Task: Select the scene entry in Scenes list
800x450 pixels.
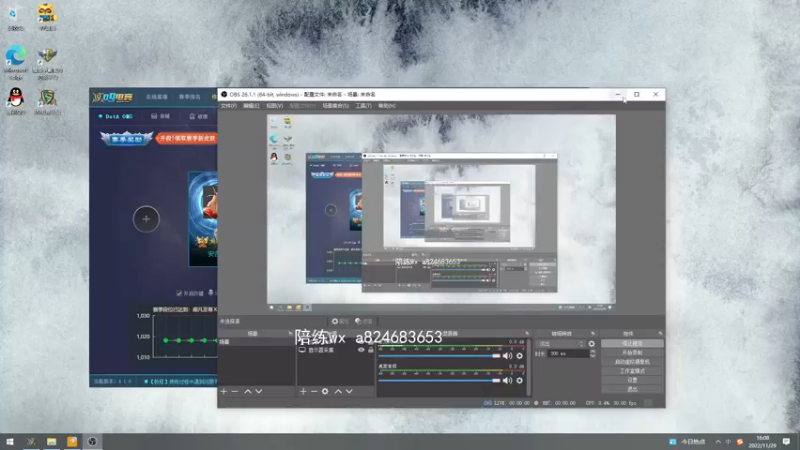Action: pos(257,342)
